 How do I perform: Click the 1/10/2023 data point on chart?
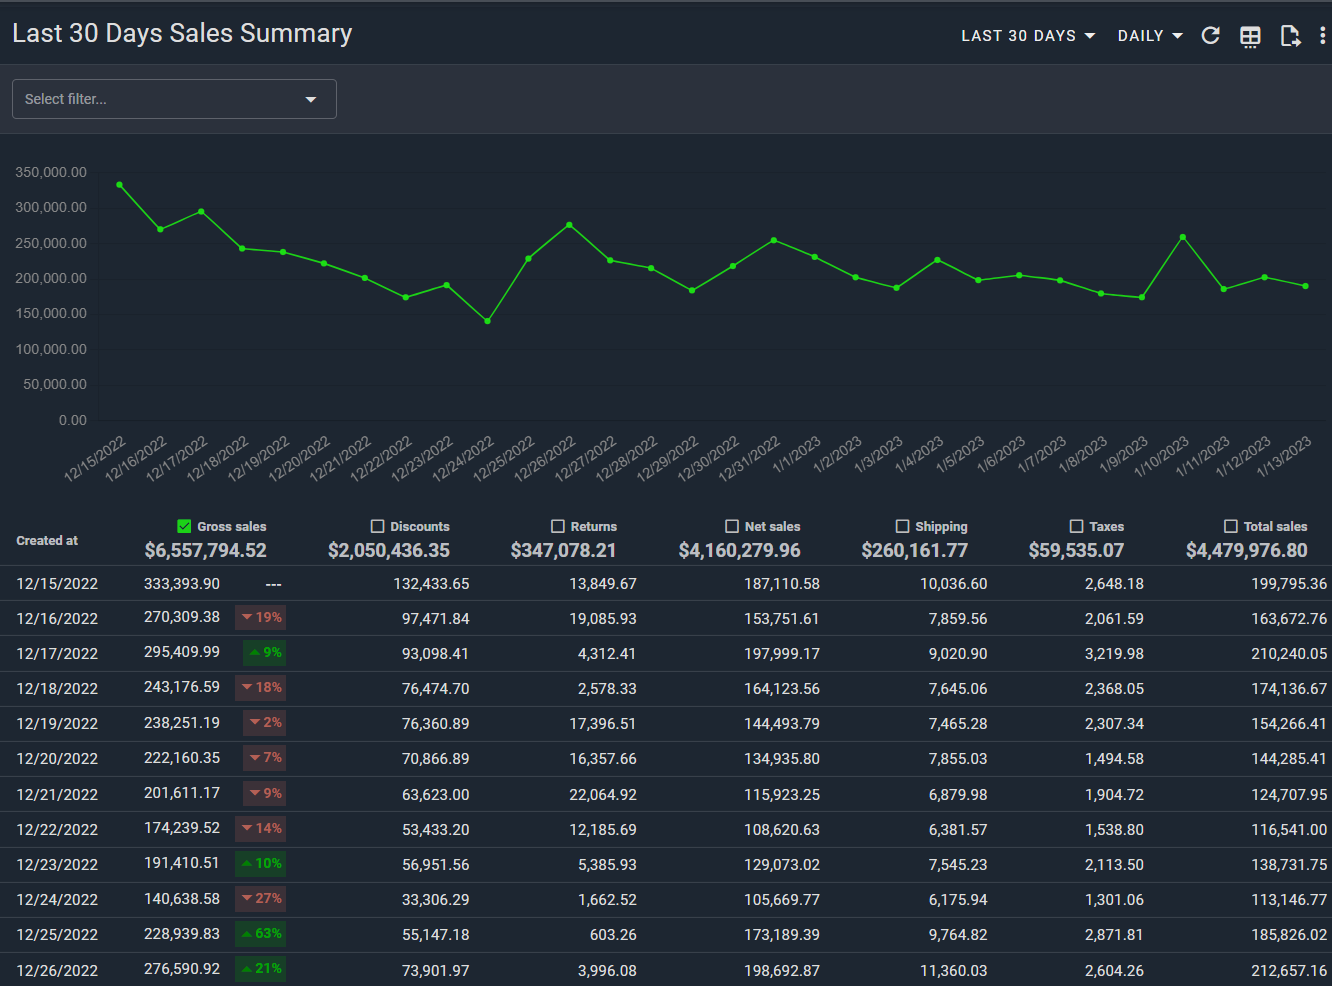pos(1183,237)
